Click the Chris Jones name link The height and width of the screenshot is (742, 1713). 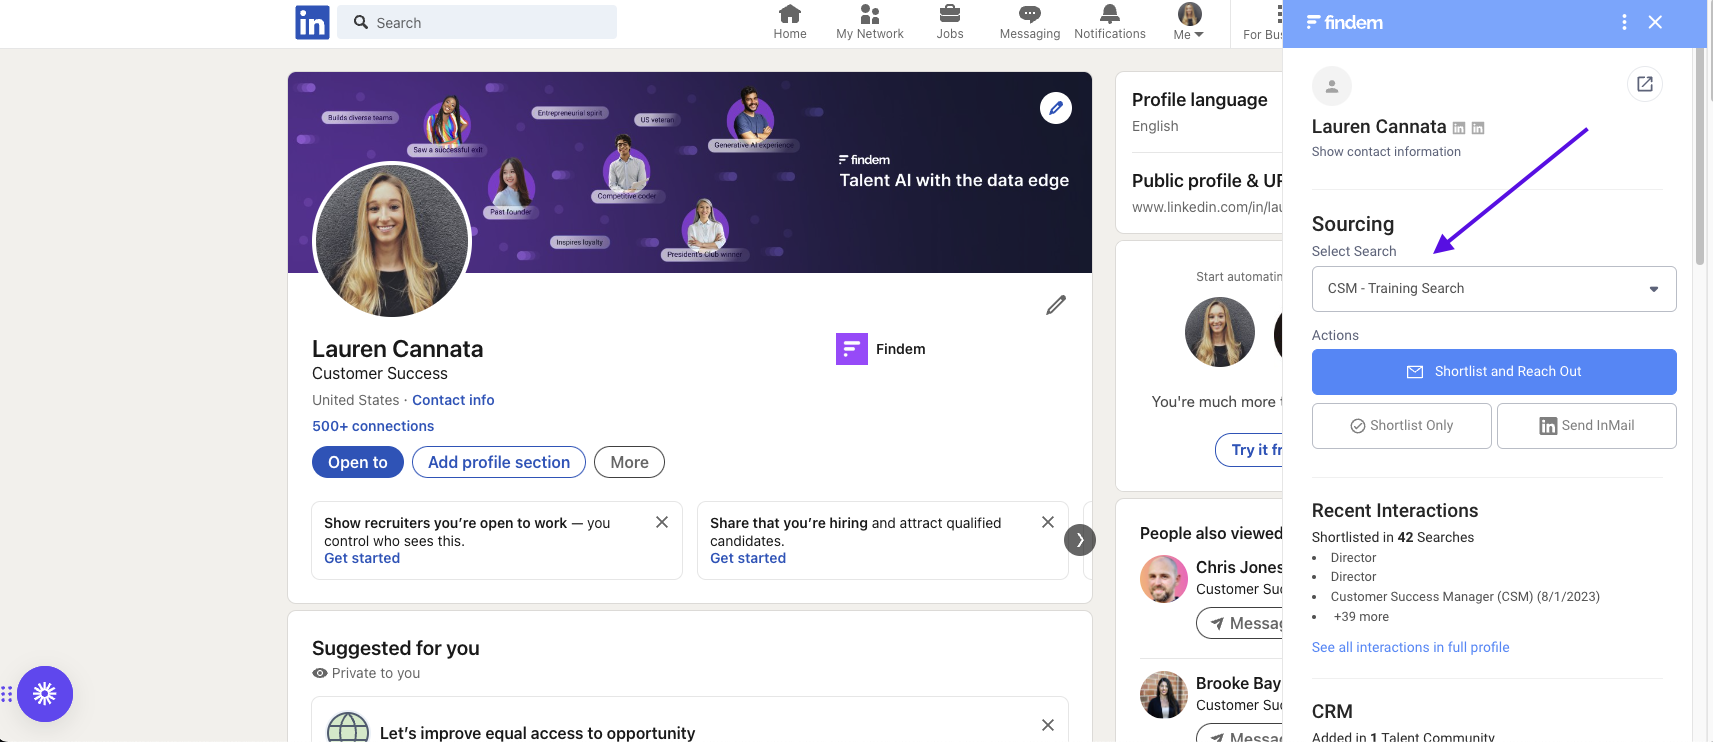point(1239,567)
